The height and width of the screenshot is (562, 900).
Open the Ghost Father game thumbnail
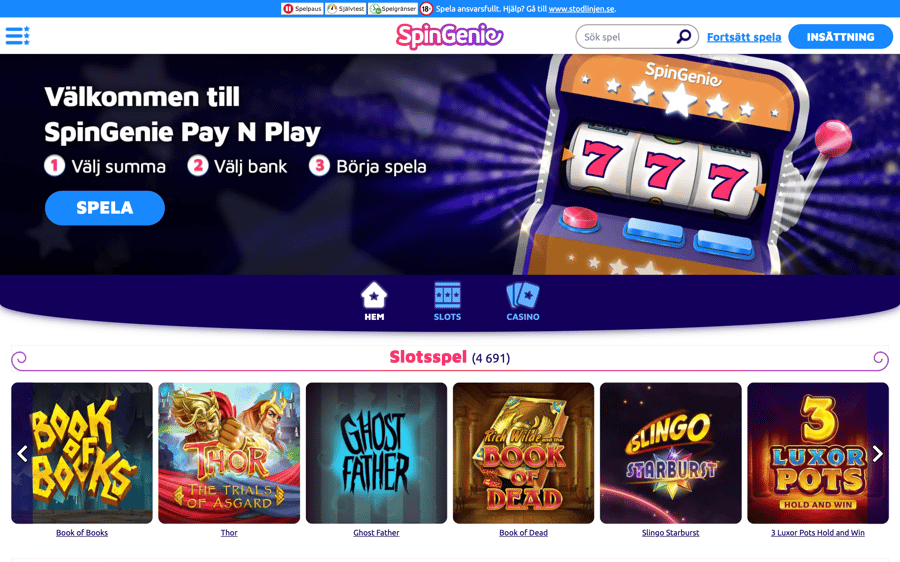tap(376, 453)
